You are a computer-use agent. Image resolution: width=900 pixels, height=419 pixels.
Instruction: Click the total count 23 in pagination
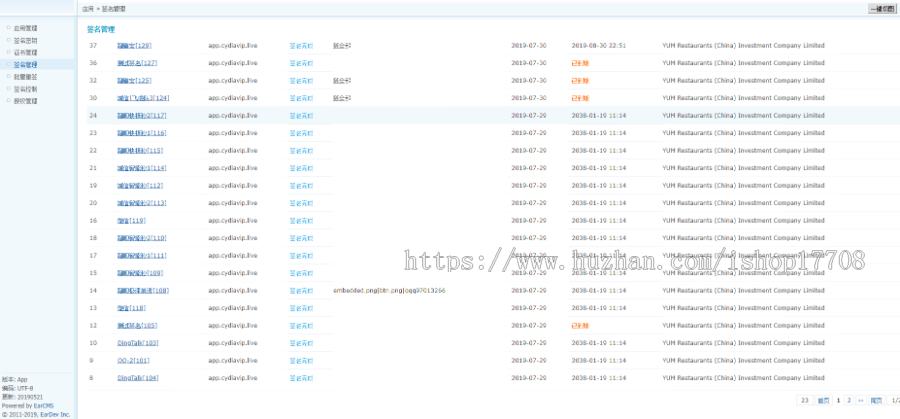tap(805, 401)
